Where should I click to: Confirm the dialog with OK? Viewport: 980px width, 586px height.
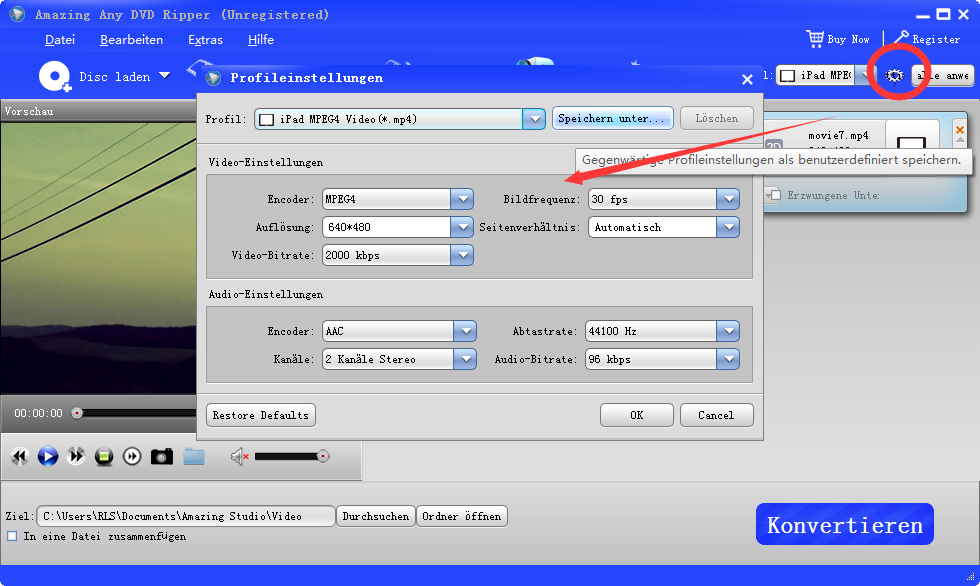[x=637, y=415]
